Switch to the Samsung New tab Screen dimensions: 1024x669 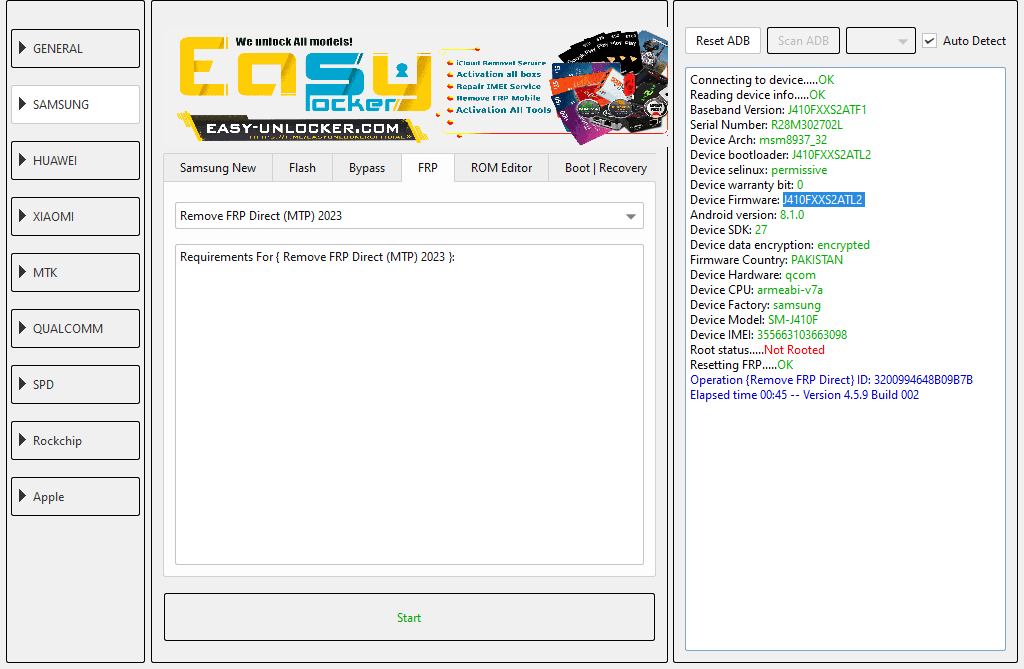tap(218, 168)
